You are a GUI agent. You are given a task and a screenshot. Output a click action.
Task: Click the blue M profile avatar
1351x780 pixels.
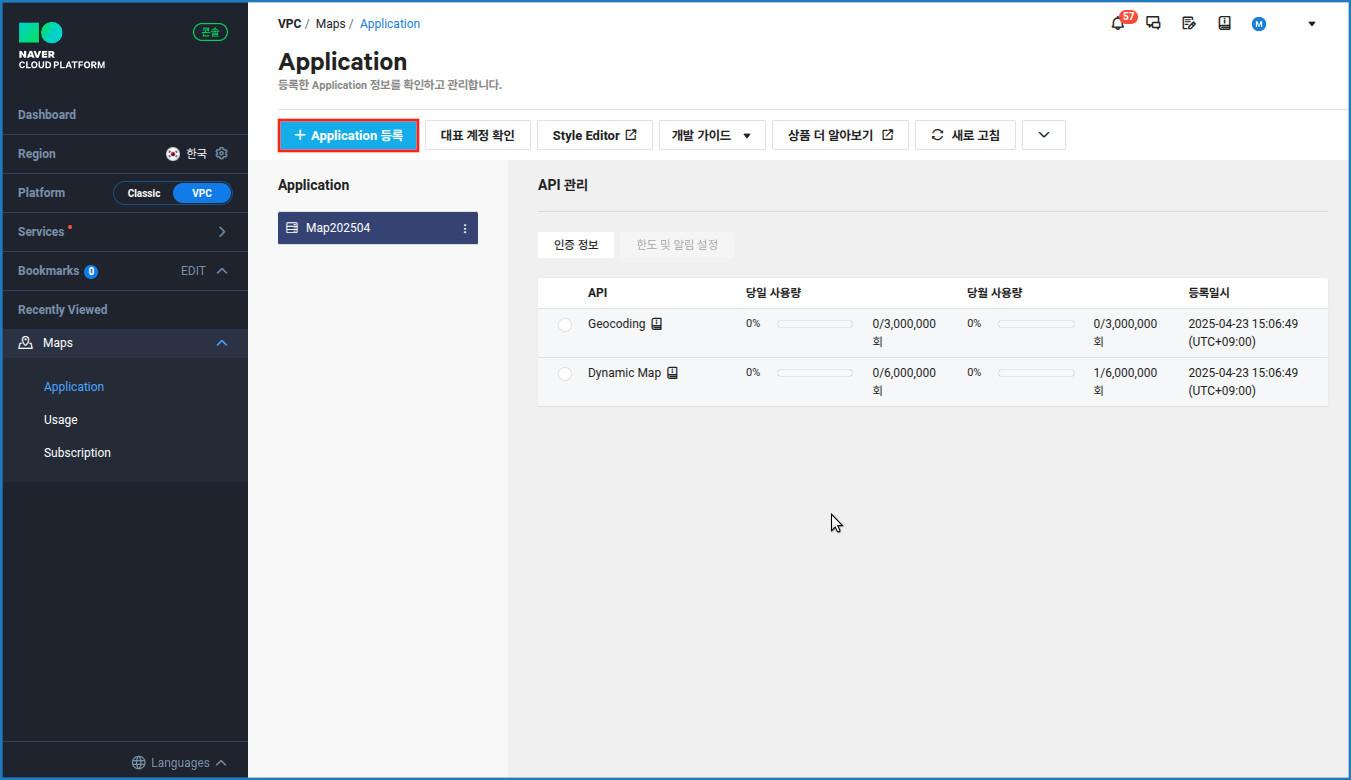coord(1259,24)
